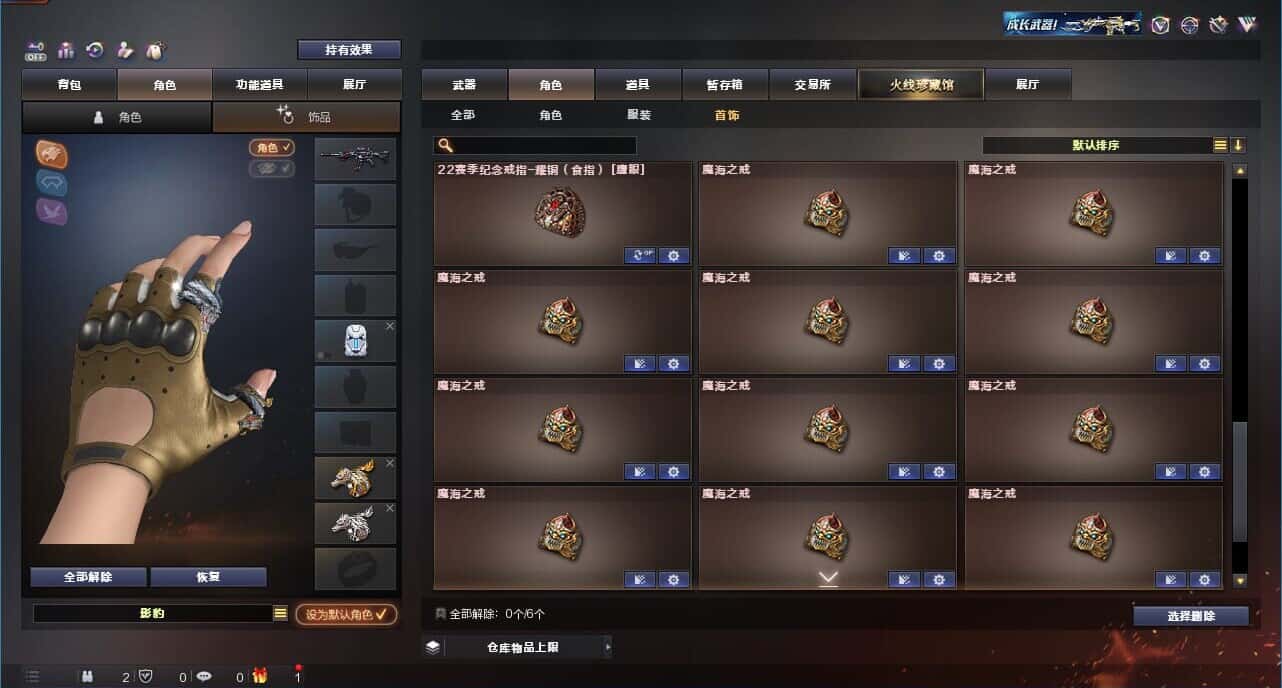
Task: Toggle 设为默认角色 checkbox button
Action: (x=346, y=614)
